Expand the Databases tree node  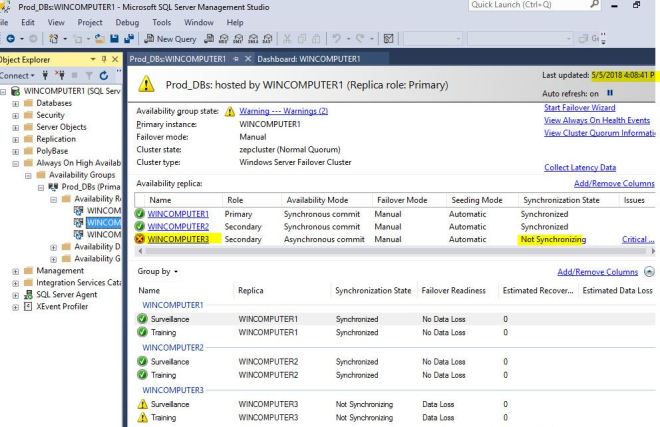click(5, 105)
